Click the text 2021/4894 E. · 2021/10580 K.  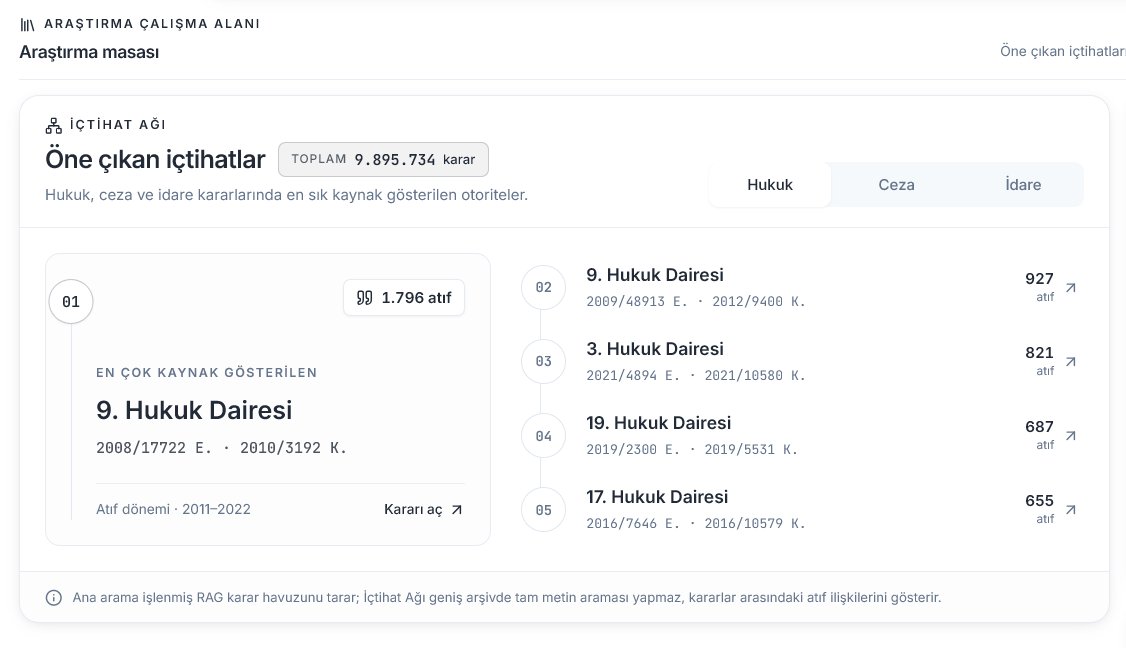click(x=696, y=376)
